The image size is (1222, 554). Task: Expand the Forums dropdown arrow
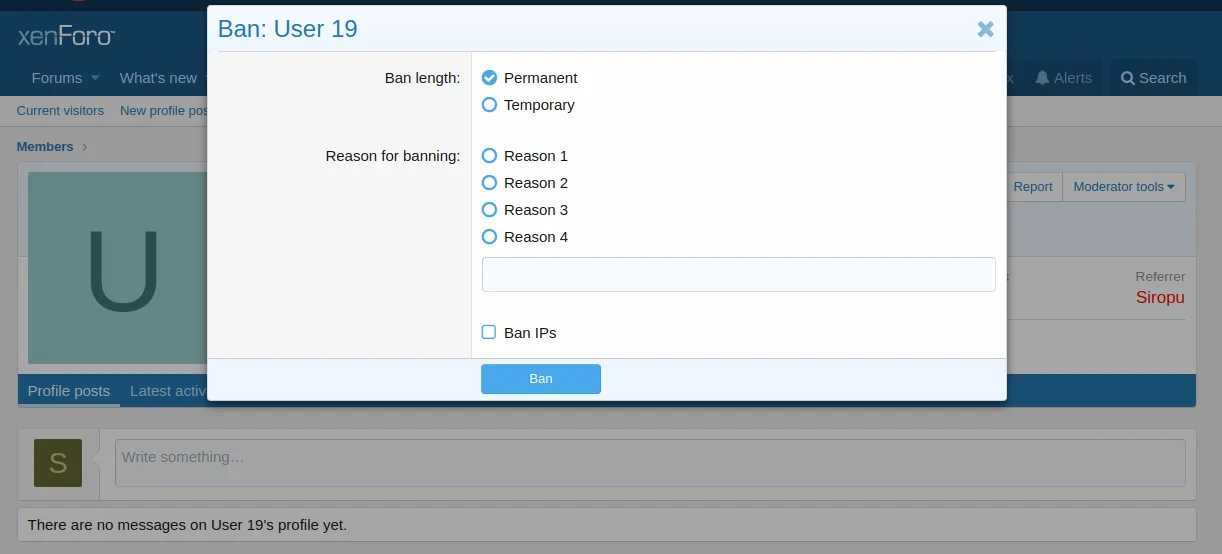point(95,78)
